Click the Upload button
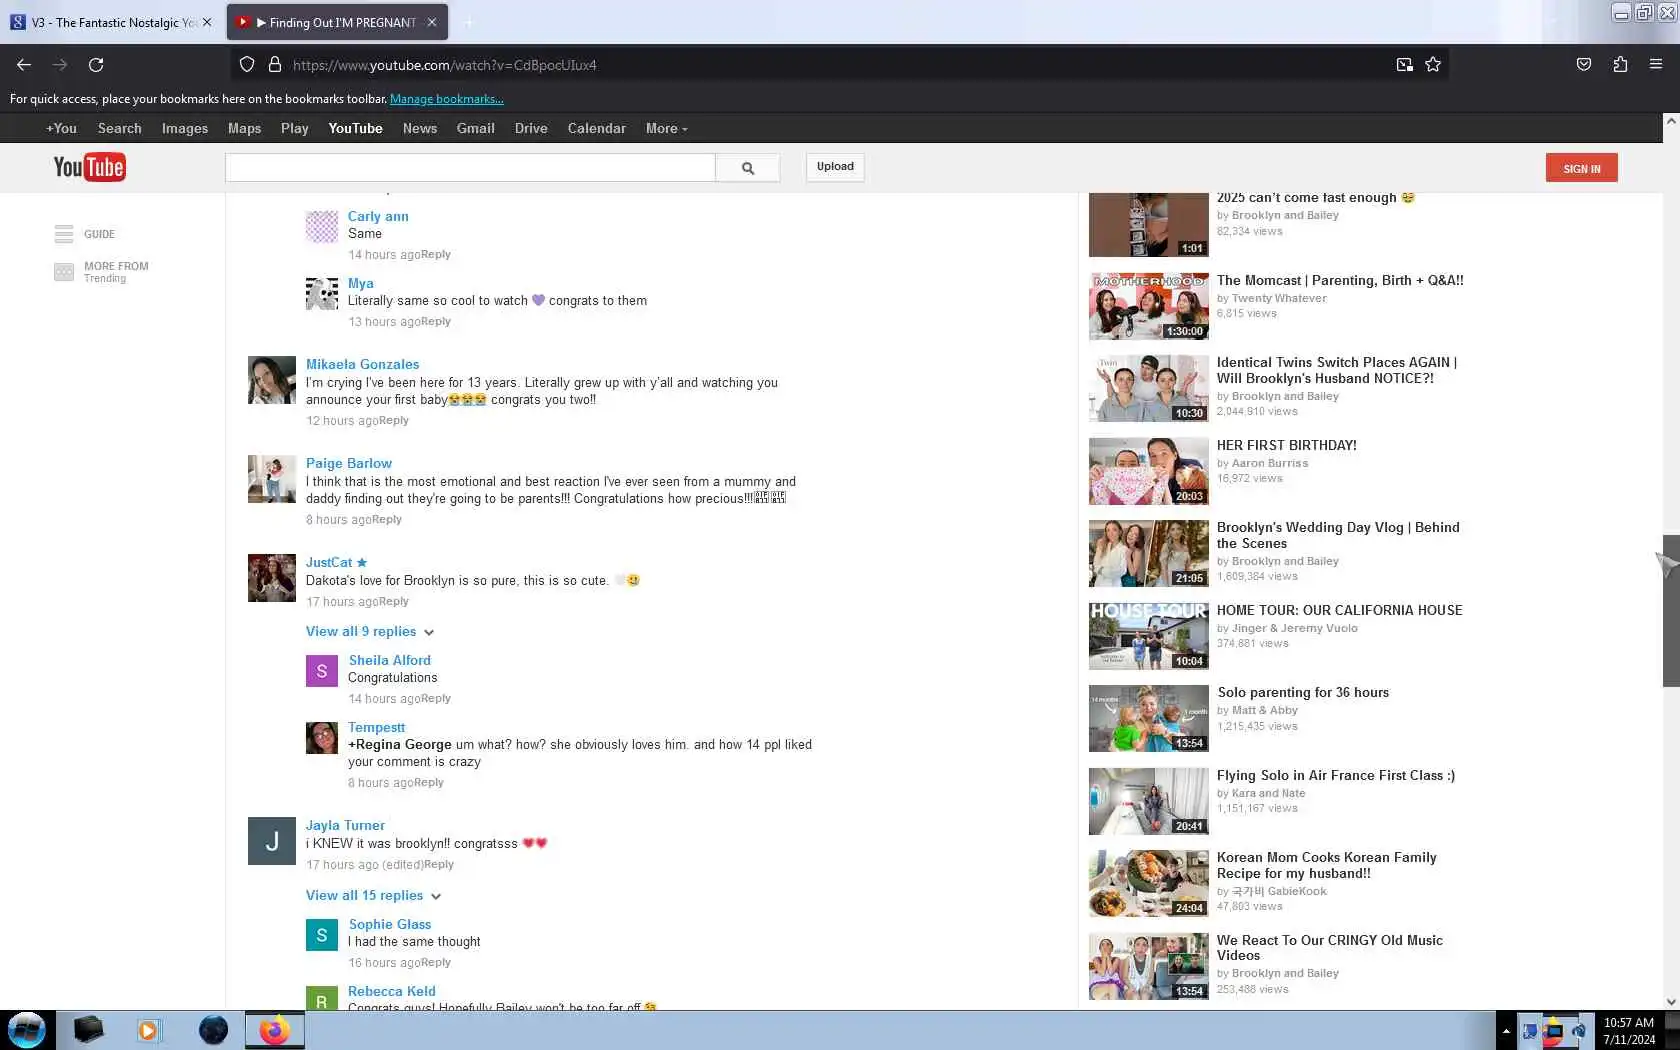The height and width of the screenshot is (1050, 1680). click(835, 167)
